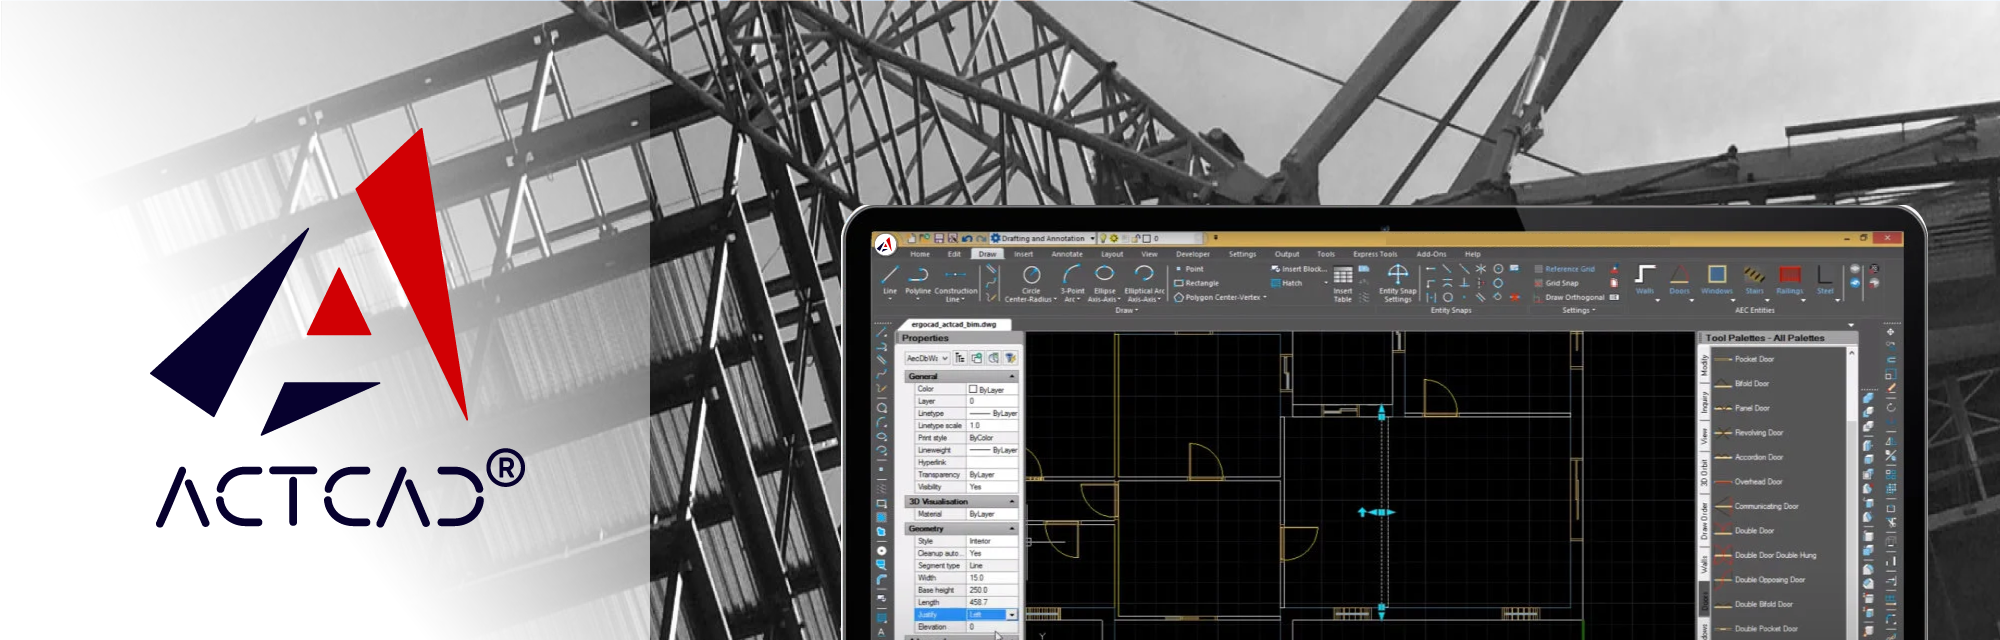Open the Developer ribbon tab
This screenshot has height=640, width=2000.
pyautogui.click(x=1193, y=254)
